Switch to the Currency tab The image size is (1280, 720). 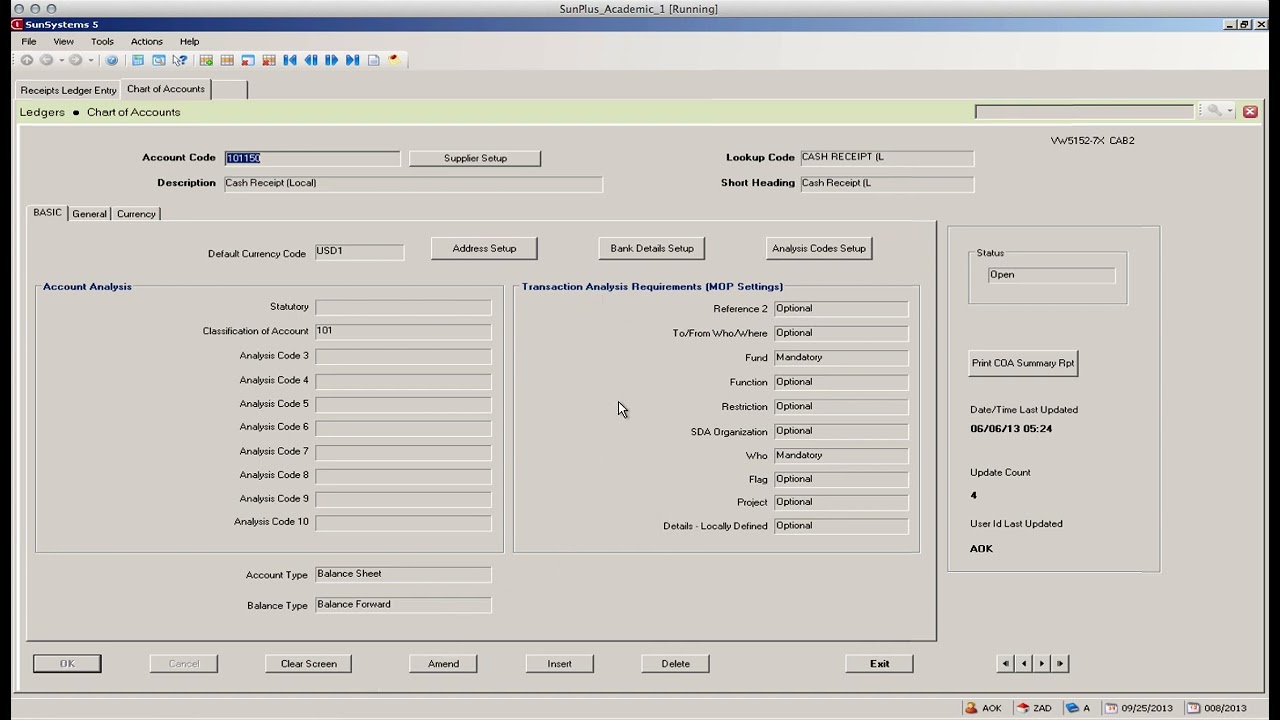pos(136,214)
